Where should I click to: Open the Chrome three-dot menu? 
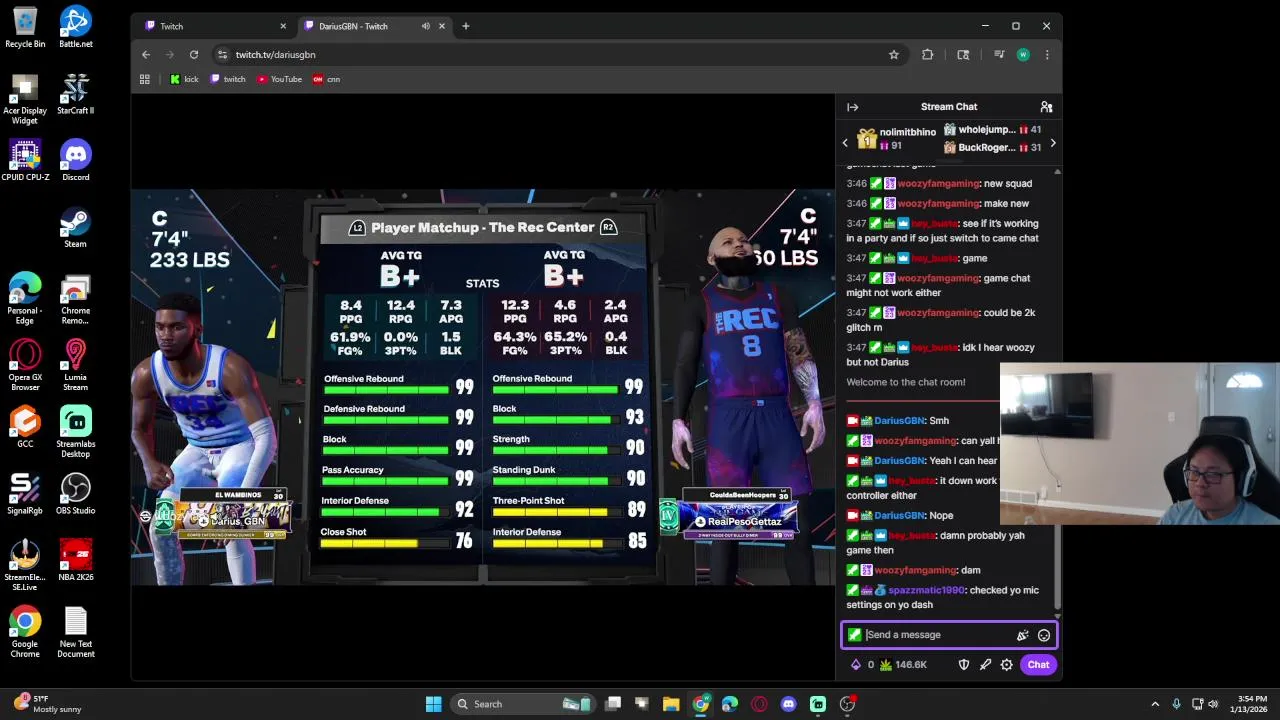(1047, 55)
